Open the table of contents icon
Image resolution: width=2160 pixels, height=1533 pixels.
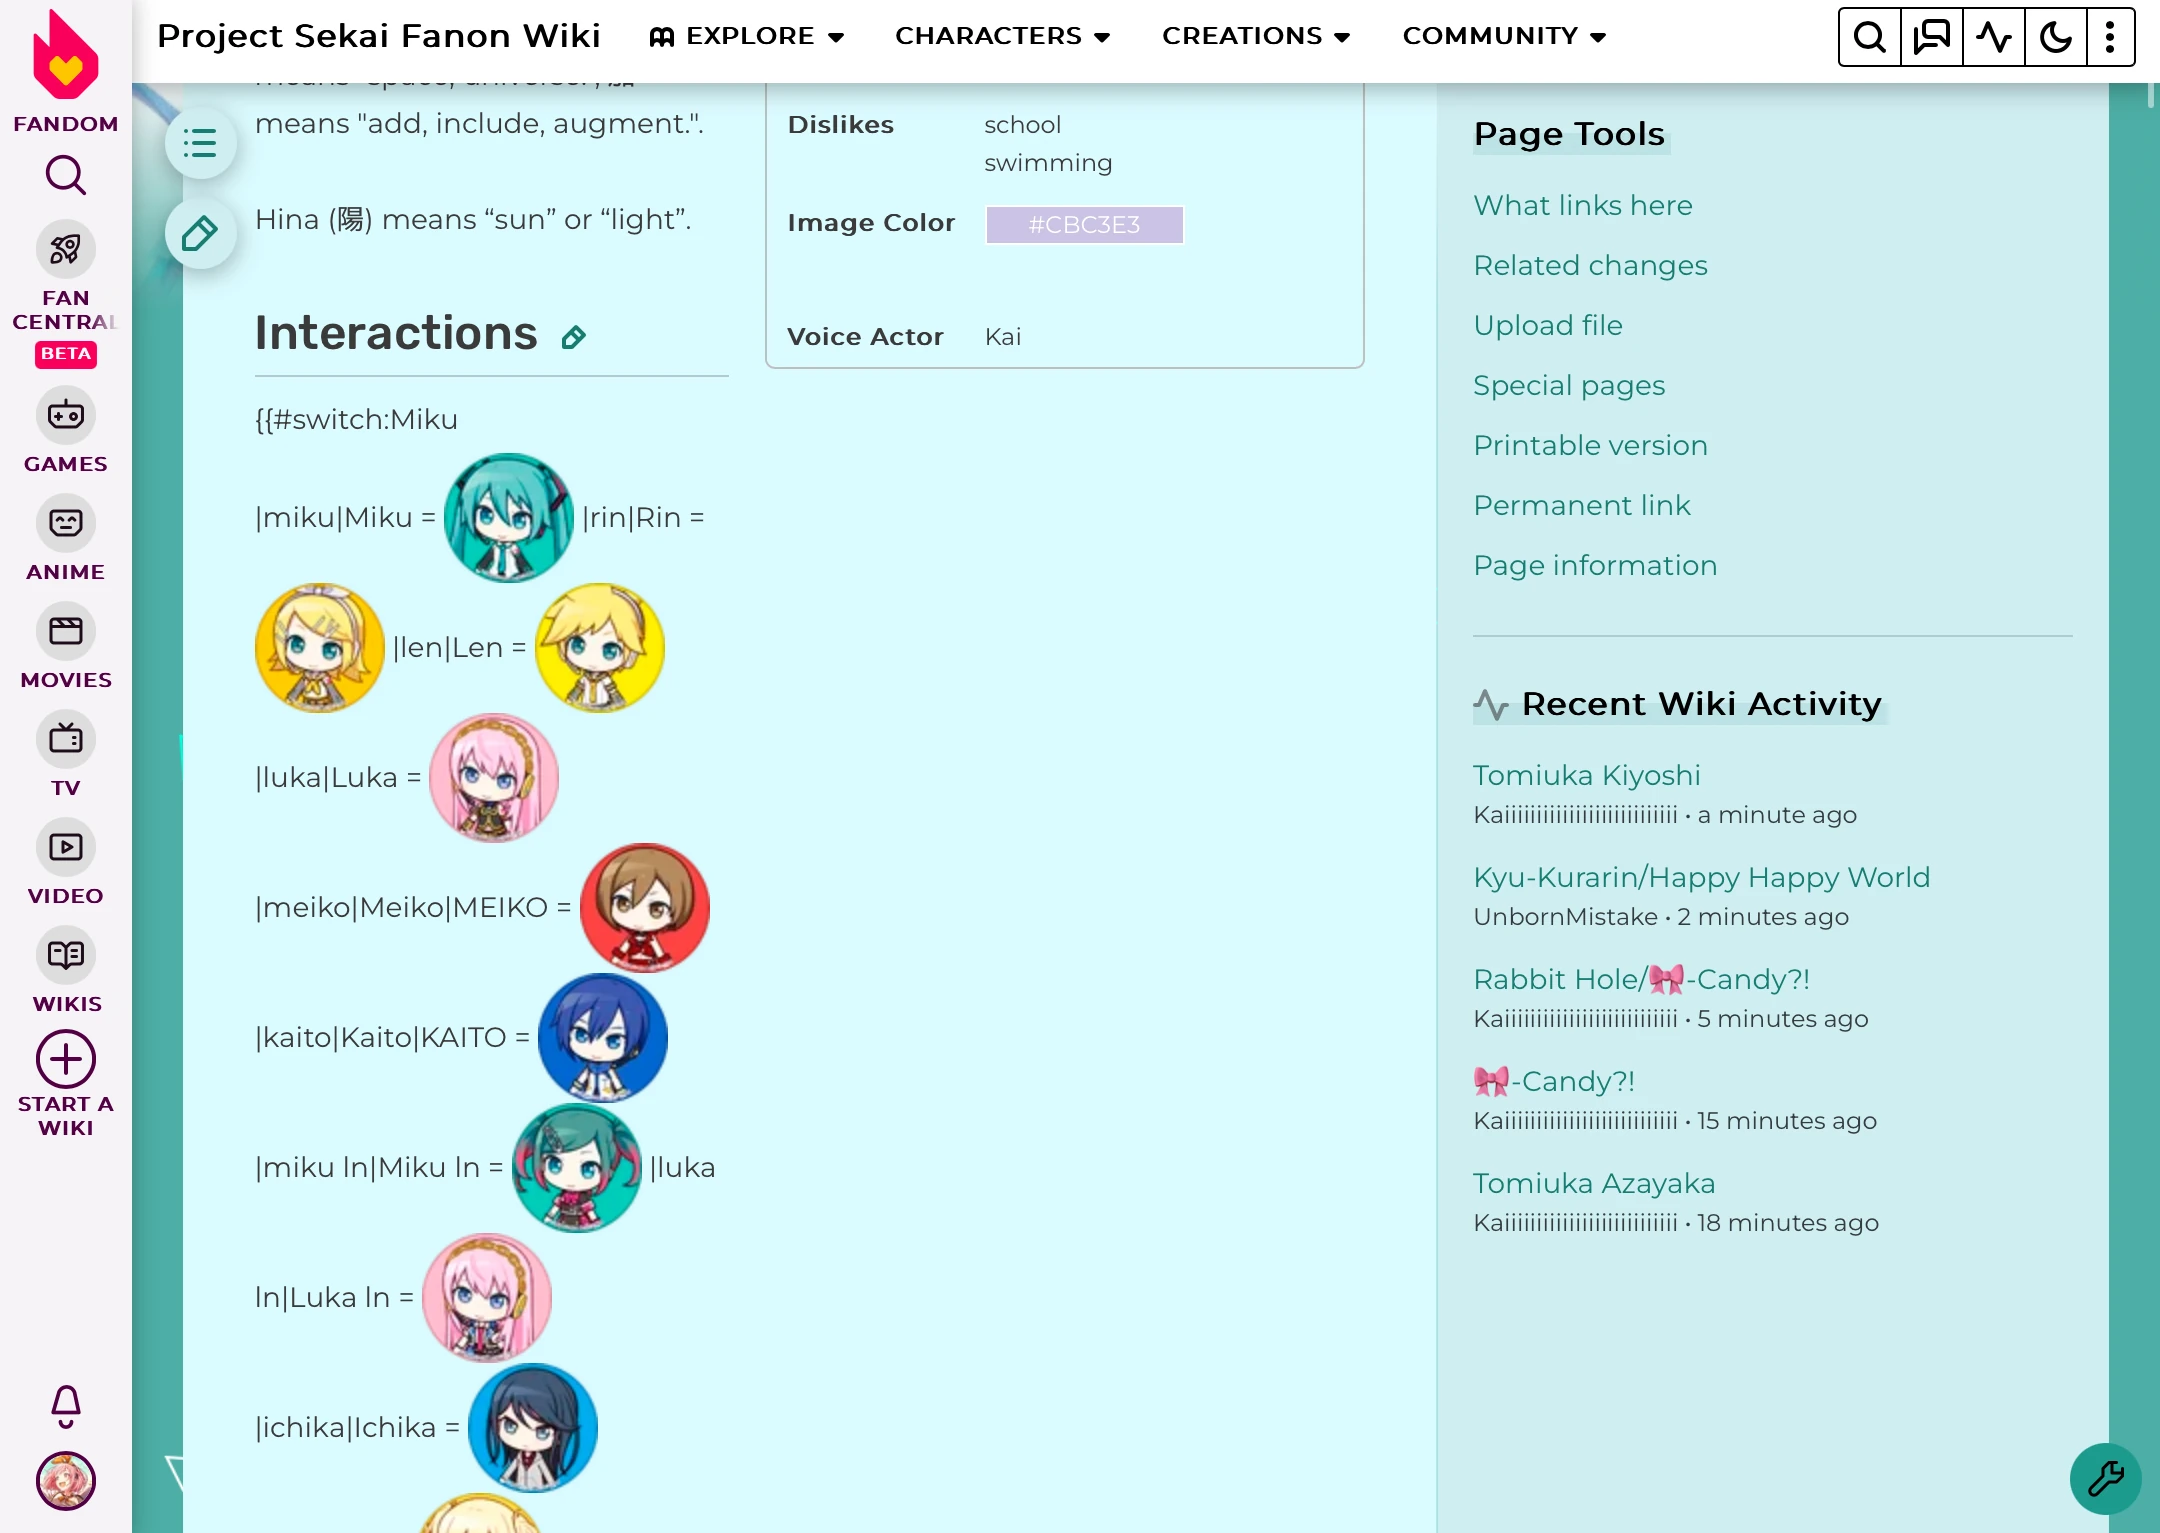pyautogui.click(x=200, y=143)
